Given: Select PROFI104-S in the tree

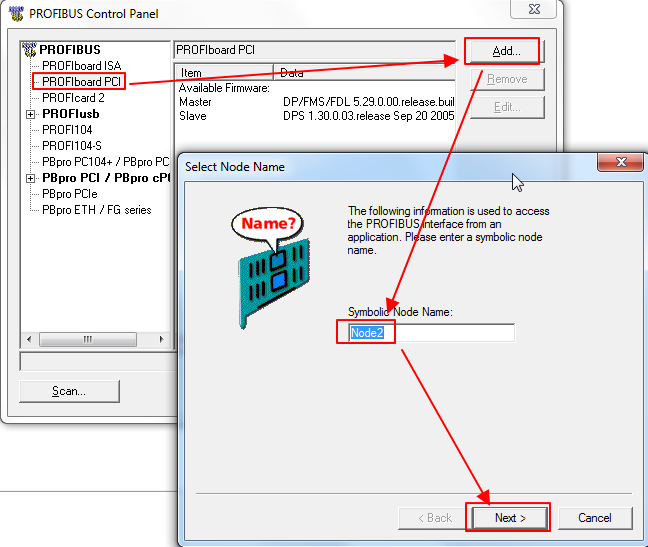Looking at the screenshot, I should (x=72, y=146).
